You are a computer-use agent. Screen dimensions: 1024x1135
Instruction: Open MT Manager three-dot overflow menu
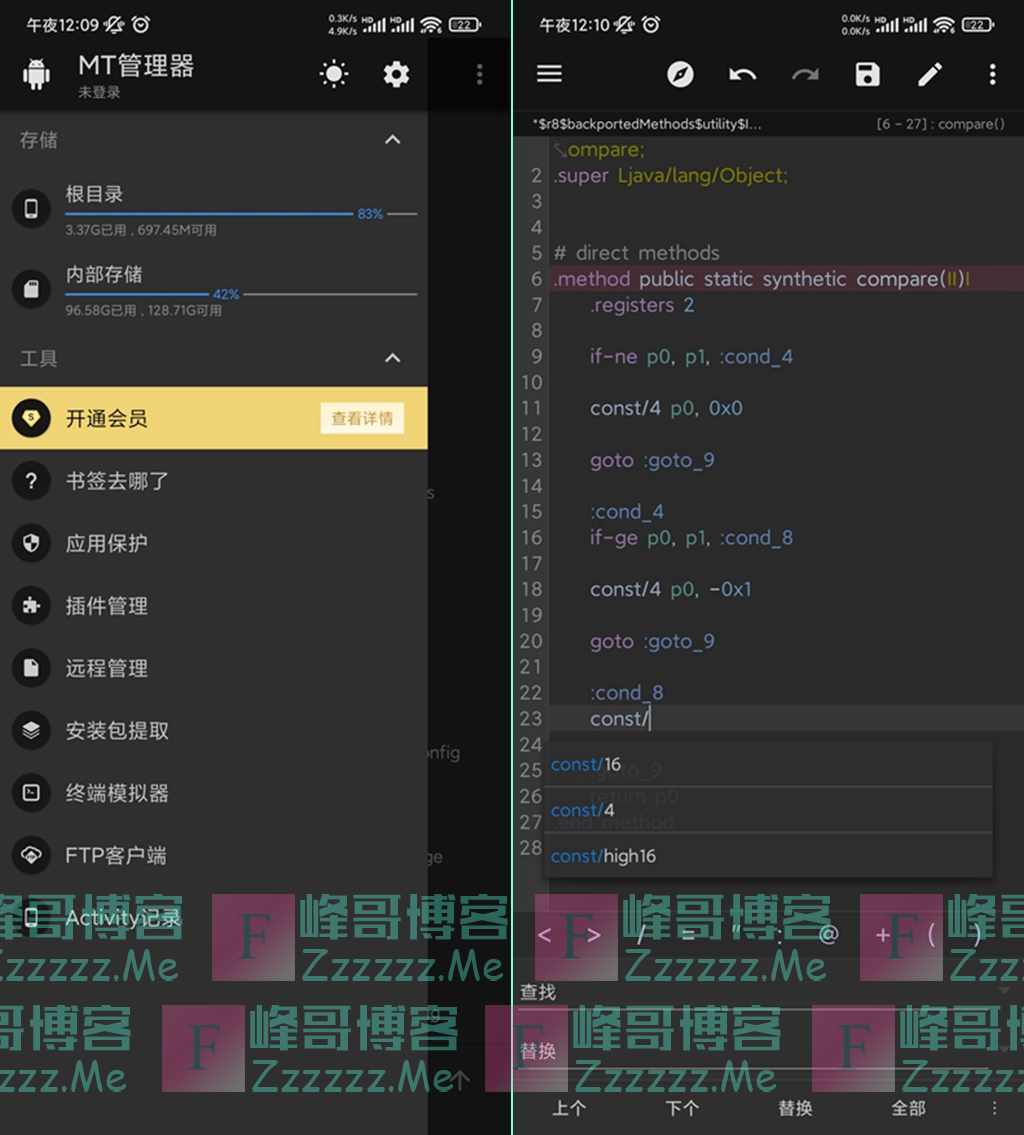(x=479, y=74)
